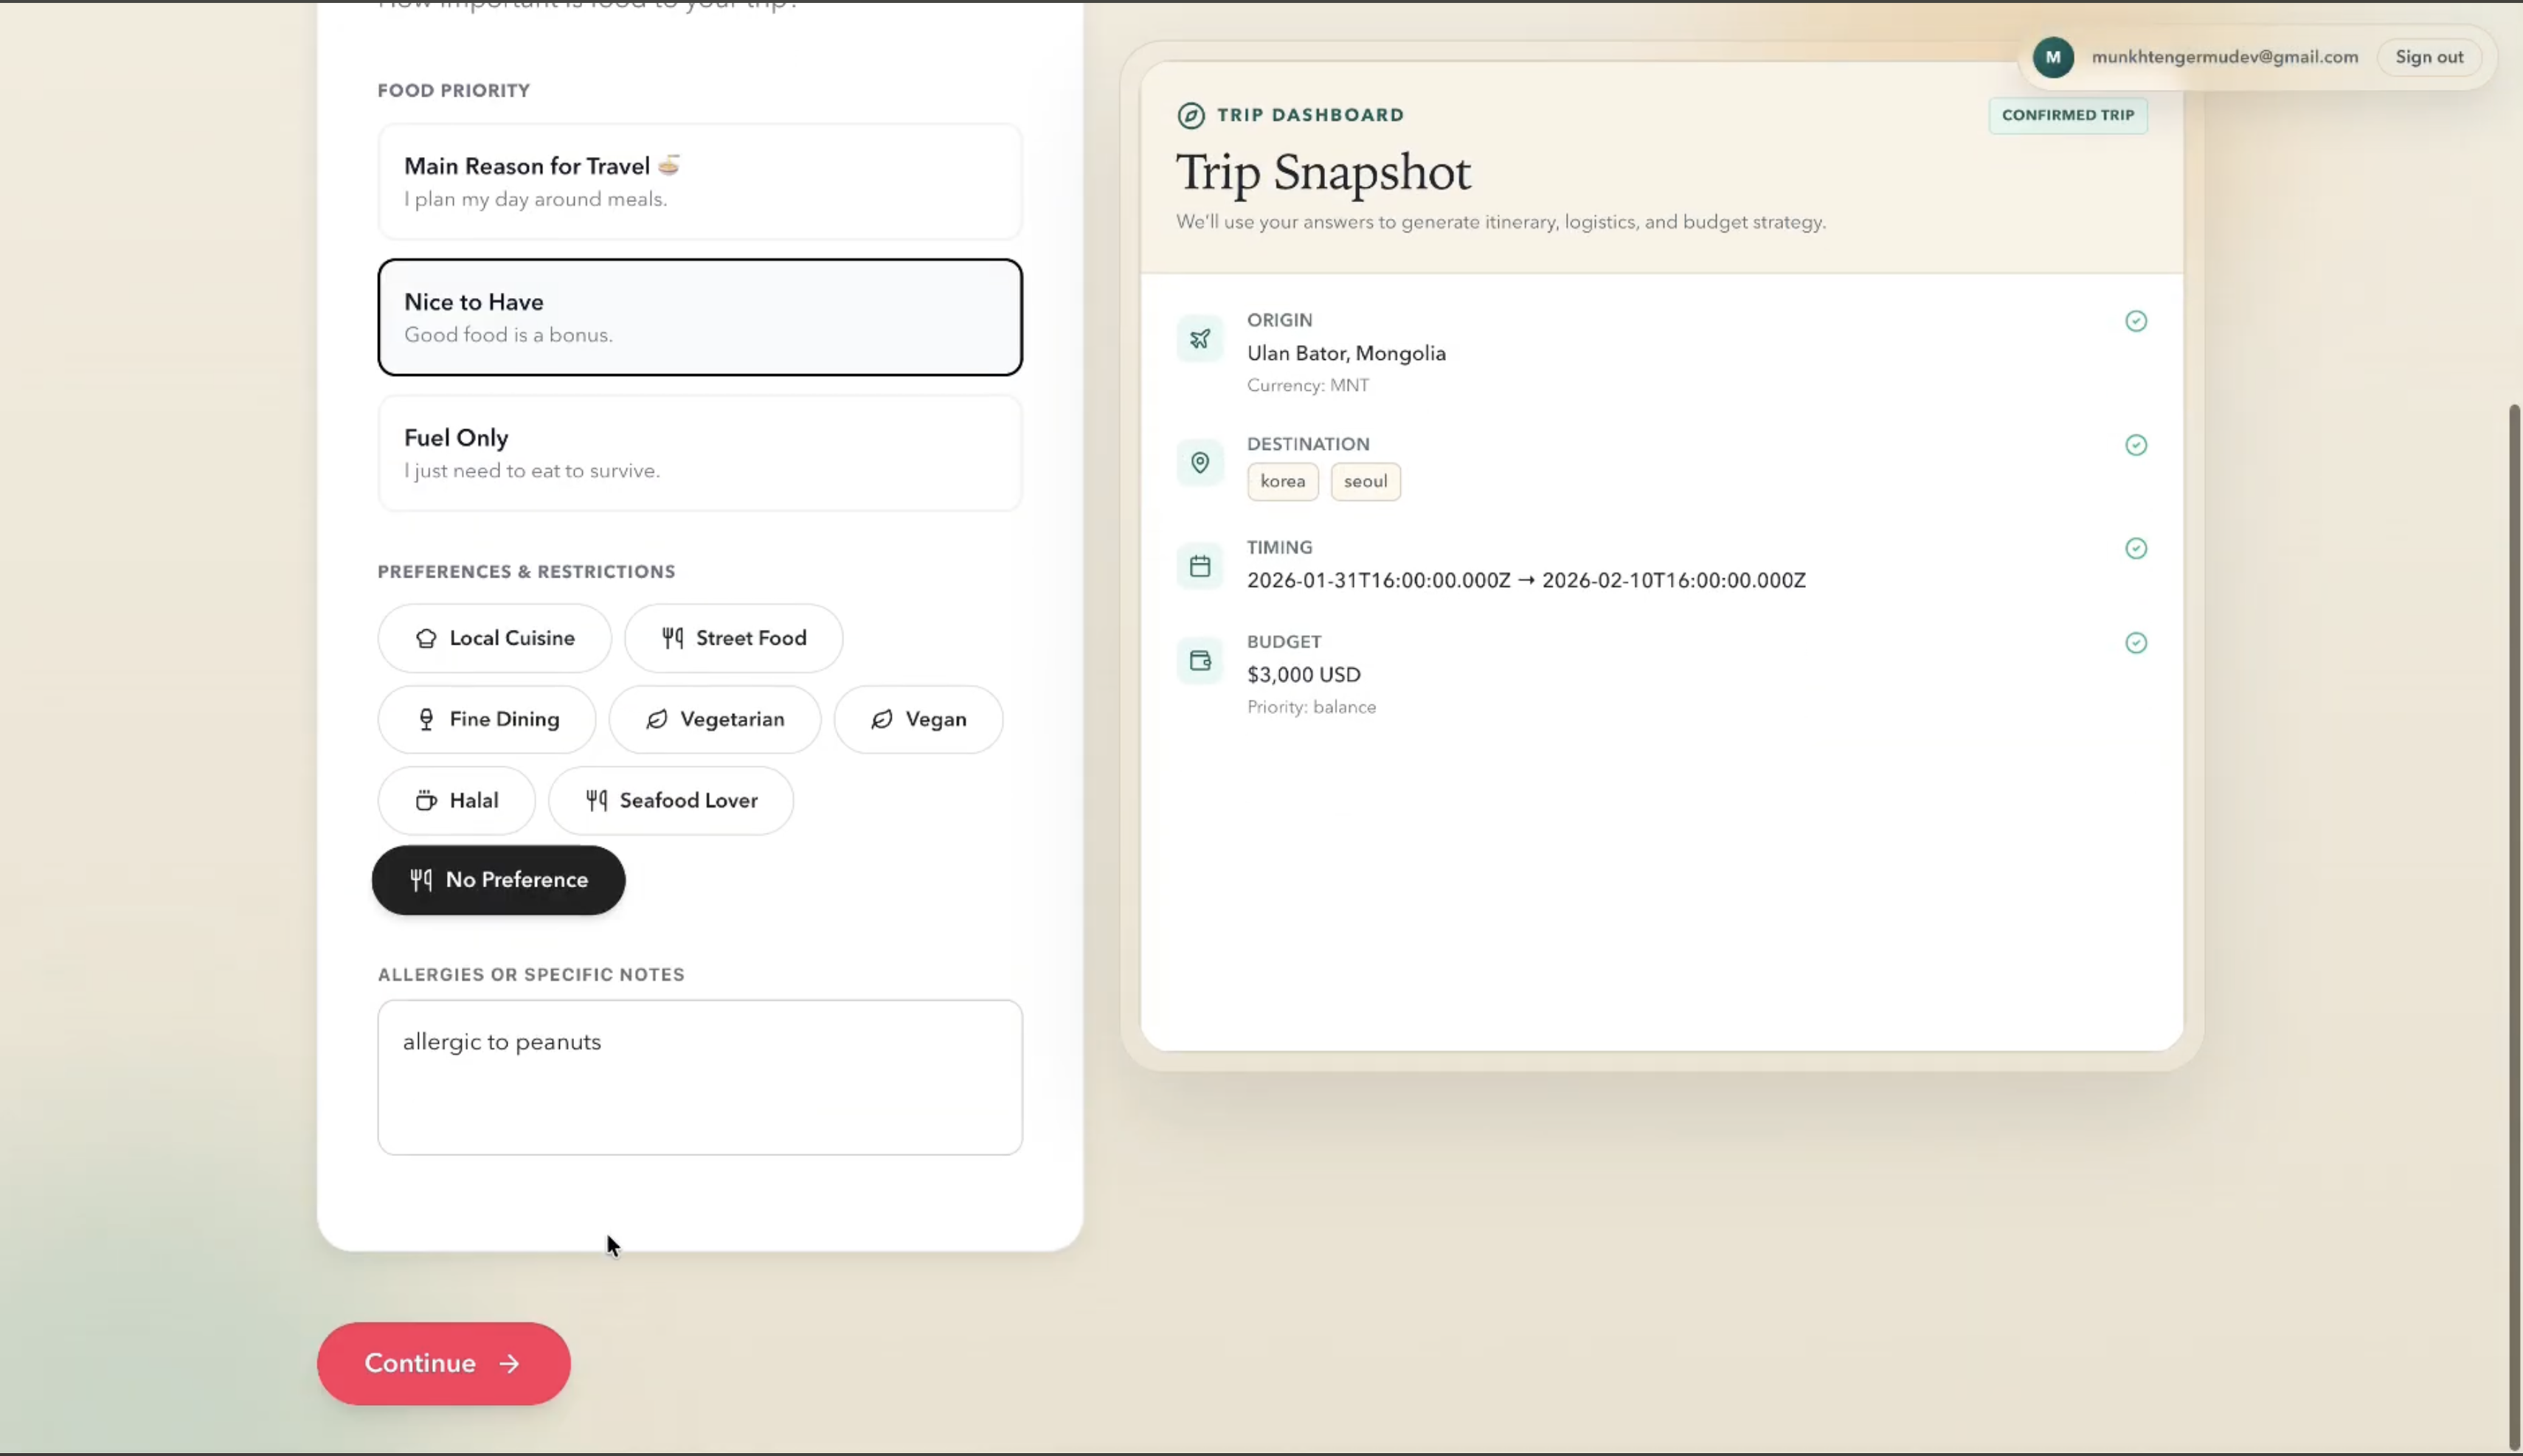Click the allergies notes text field
This screenshot has height=1456, width=2523.
click(699, 1077)
